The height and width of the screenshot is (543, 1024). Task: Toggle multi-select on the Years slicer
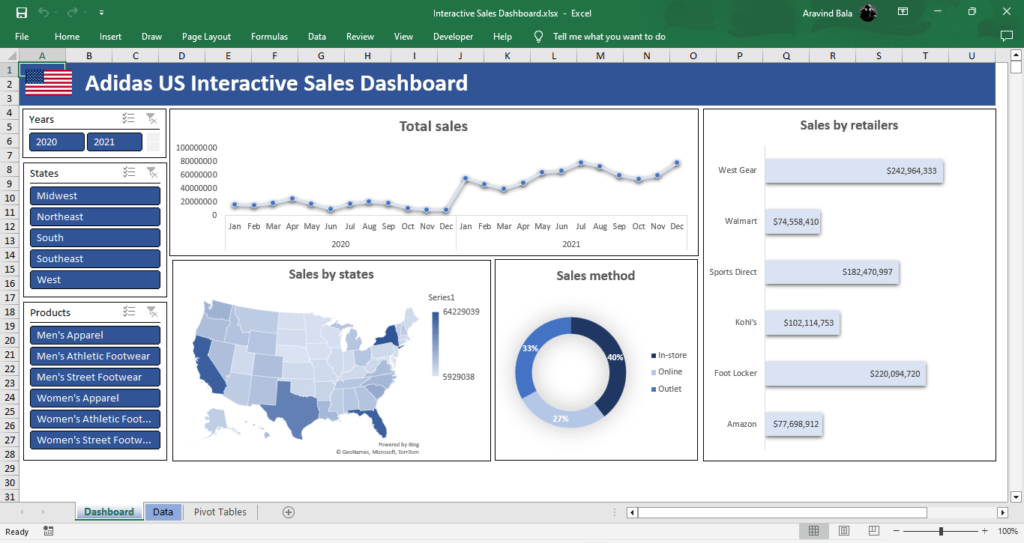click(x=129, y=118)
